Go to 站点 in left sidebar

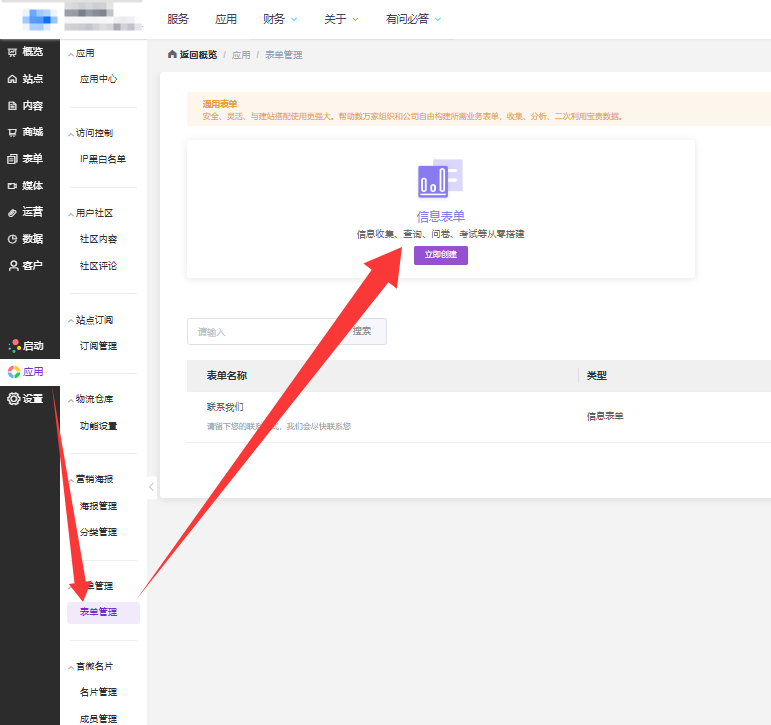pos(13,79)
